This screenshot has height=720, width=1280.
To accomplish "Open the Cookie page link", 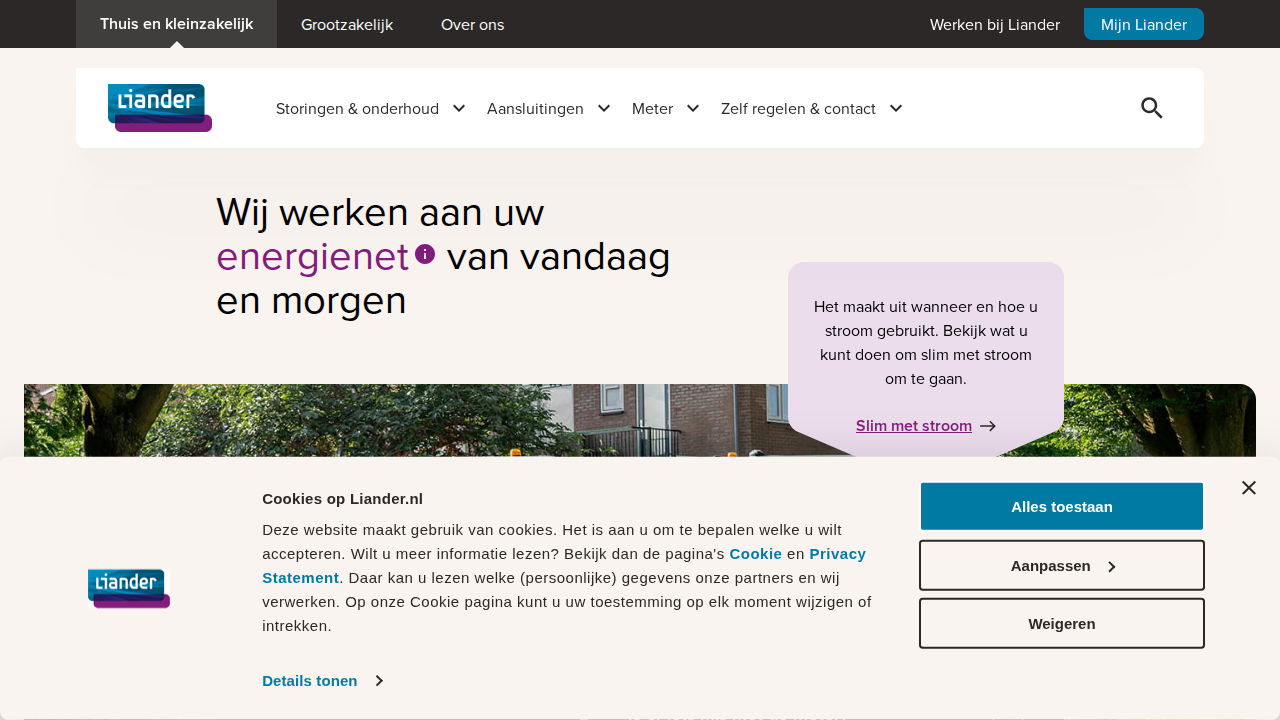I will [755, 553].
